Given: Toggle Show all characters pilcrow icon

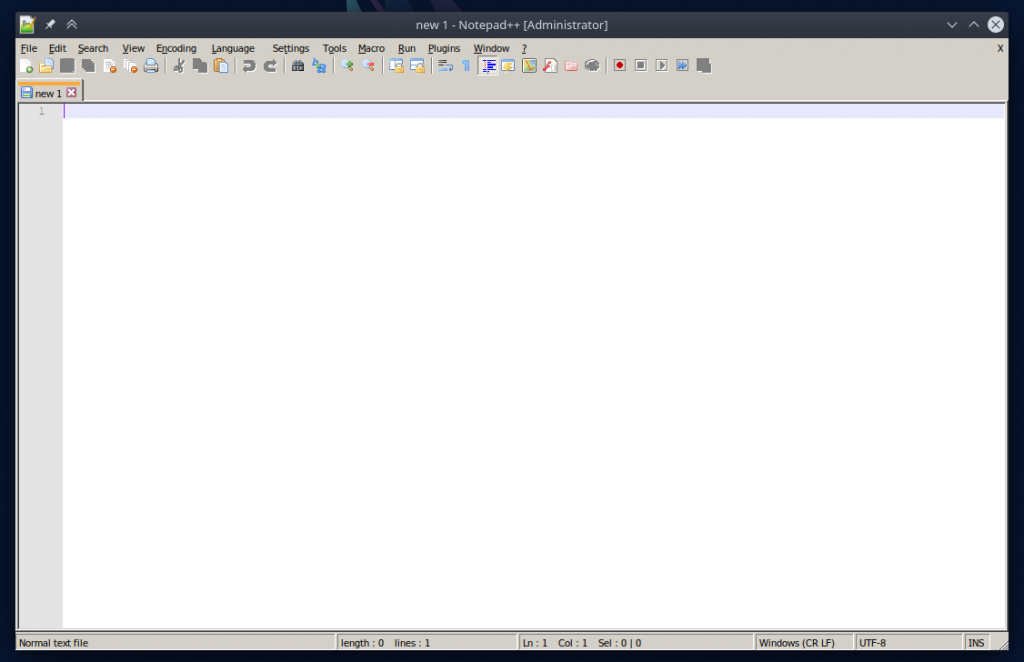Looking at the screenshot, I should click(466, 66).
